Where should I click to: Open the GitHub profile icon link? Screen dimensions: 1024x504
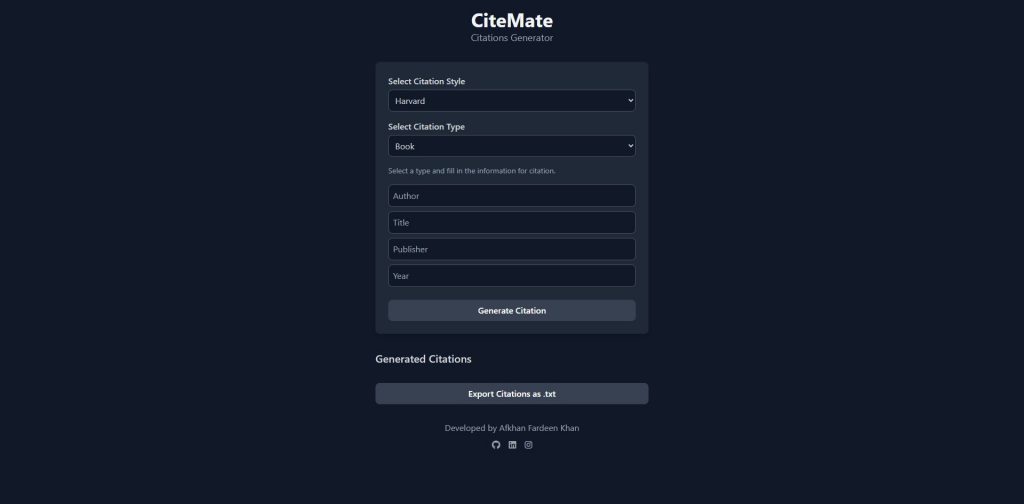click(x=496, y=445)
